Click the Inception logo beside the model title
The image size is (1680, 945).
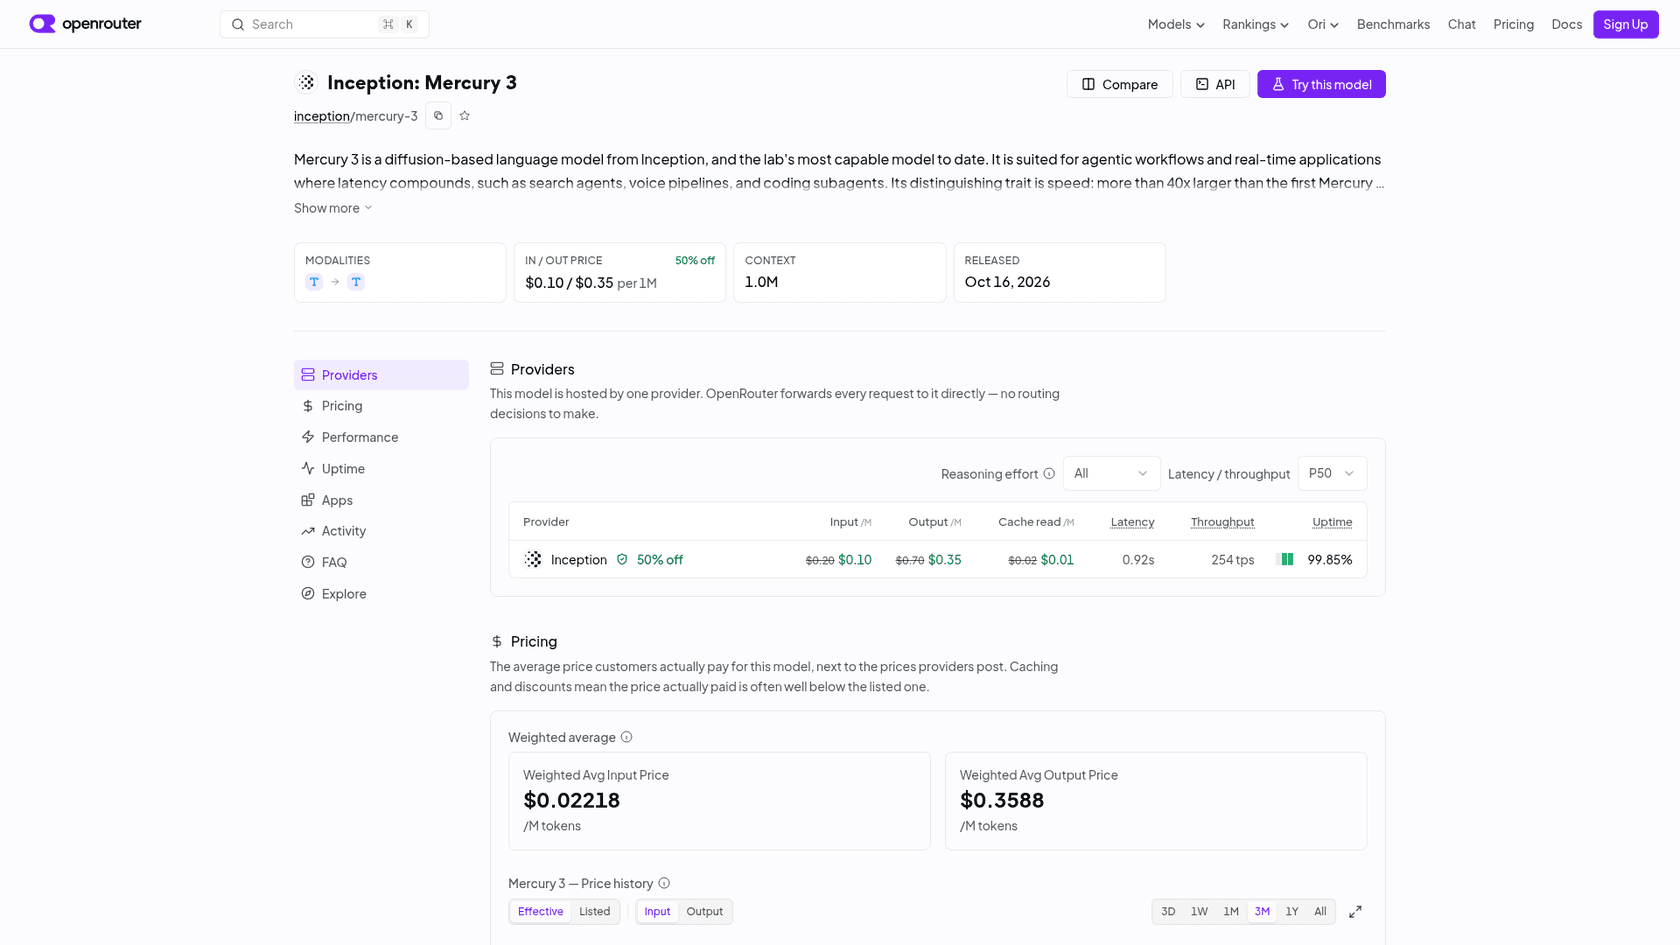click(x=306, y=83)
